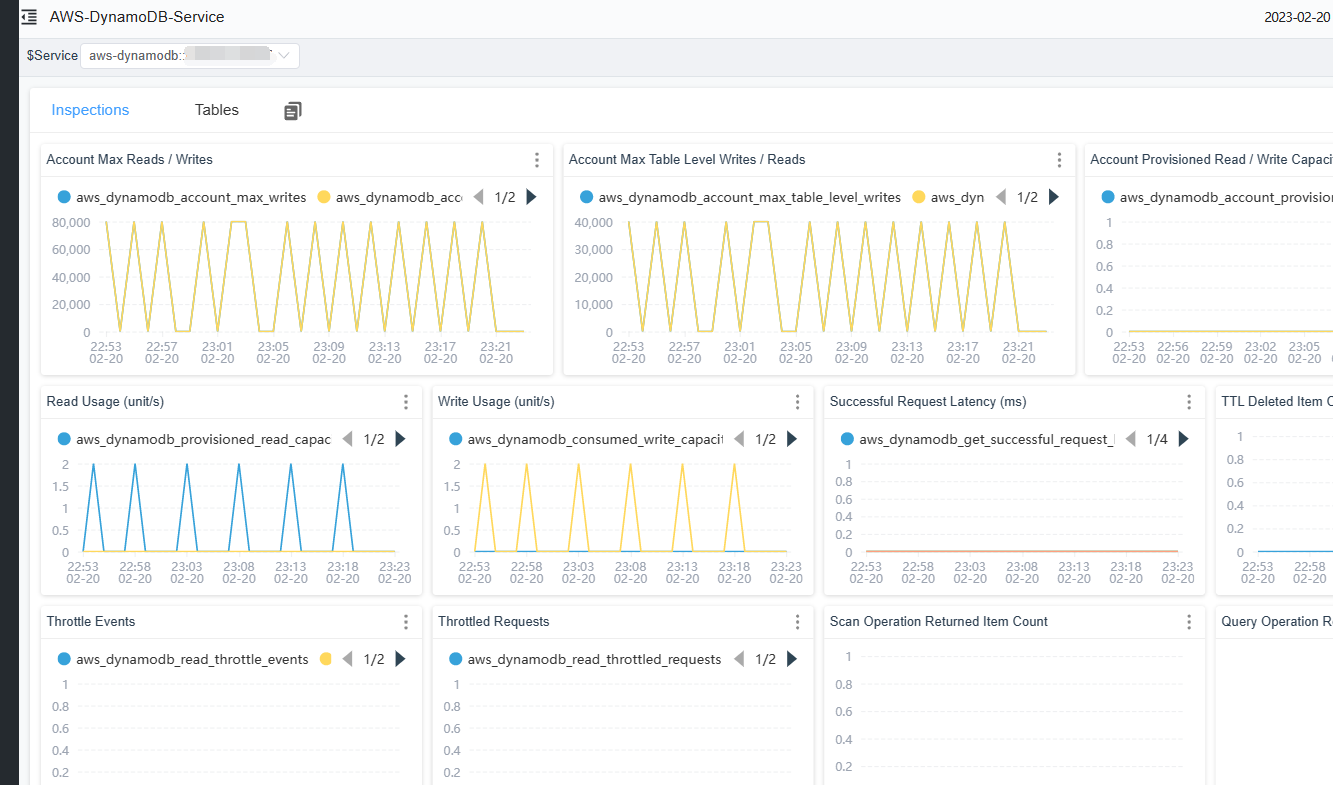The image size is (1333, 785).
Task: Click the yellow color dot in Throttle Events legend
Action: [x=326, y=659]
